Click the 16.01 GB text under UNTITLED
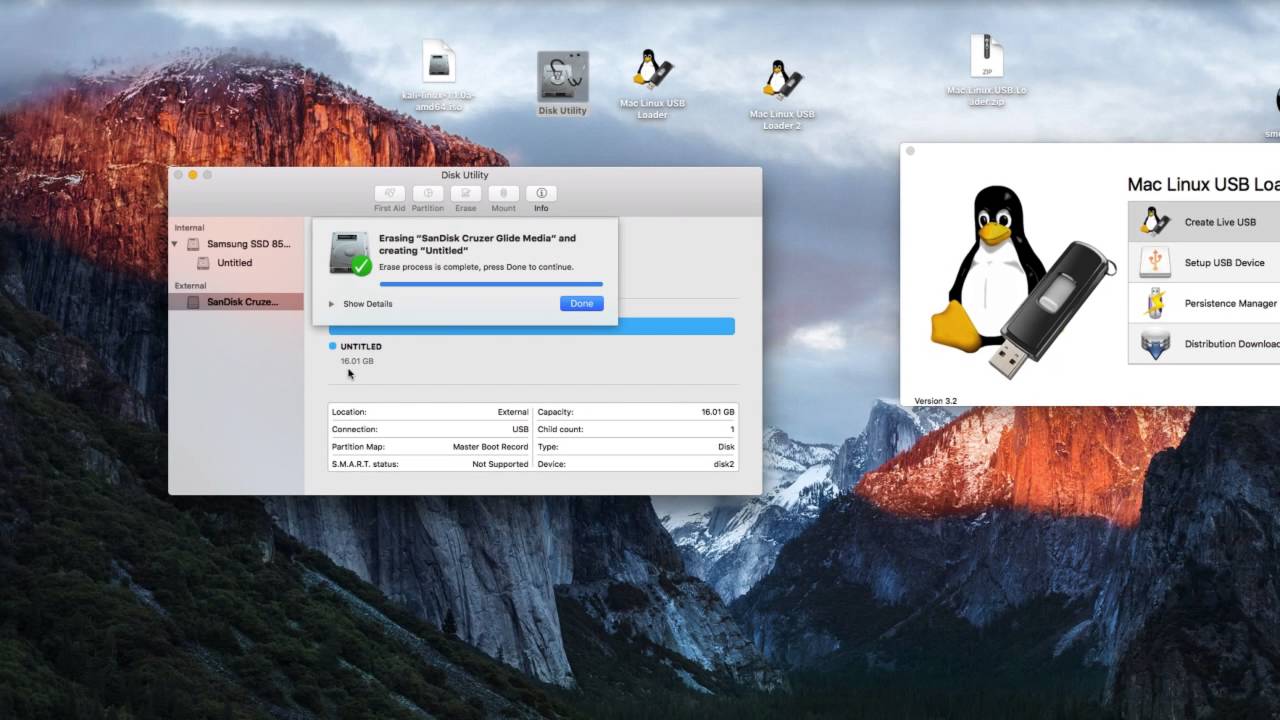The image size is (1280, 720). 357,361
